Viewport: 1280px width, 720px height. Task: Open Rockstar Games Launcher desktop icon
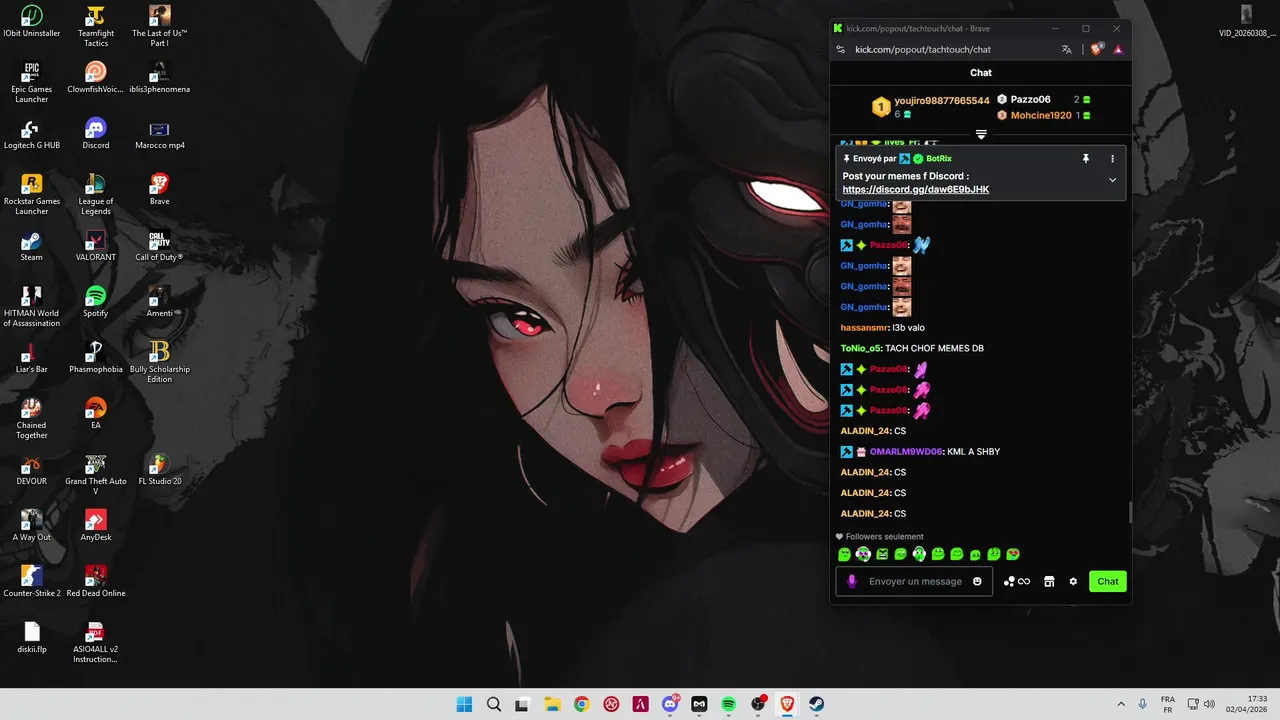(32, 195)
